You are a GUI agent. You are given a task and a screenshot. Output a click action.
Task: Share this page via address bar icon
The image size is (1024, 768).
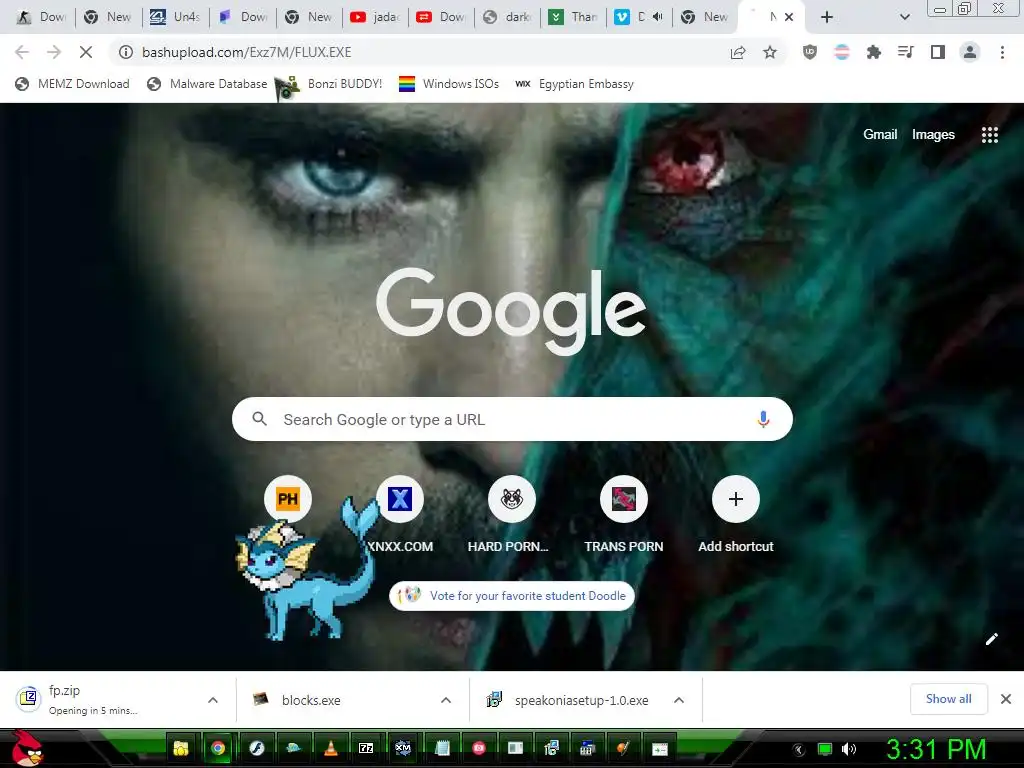point(738,52)
